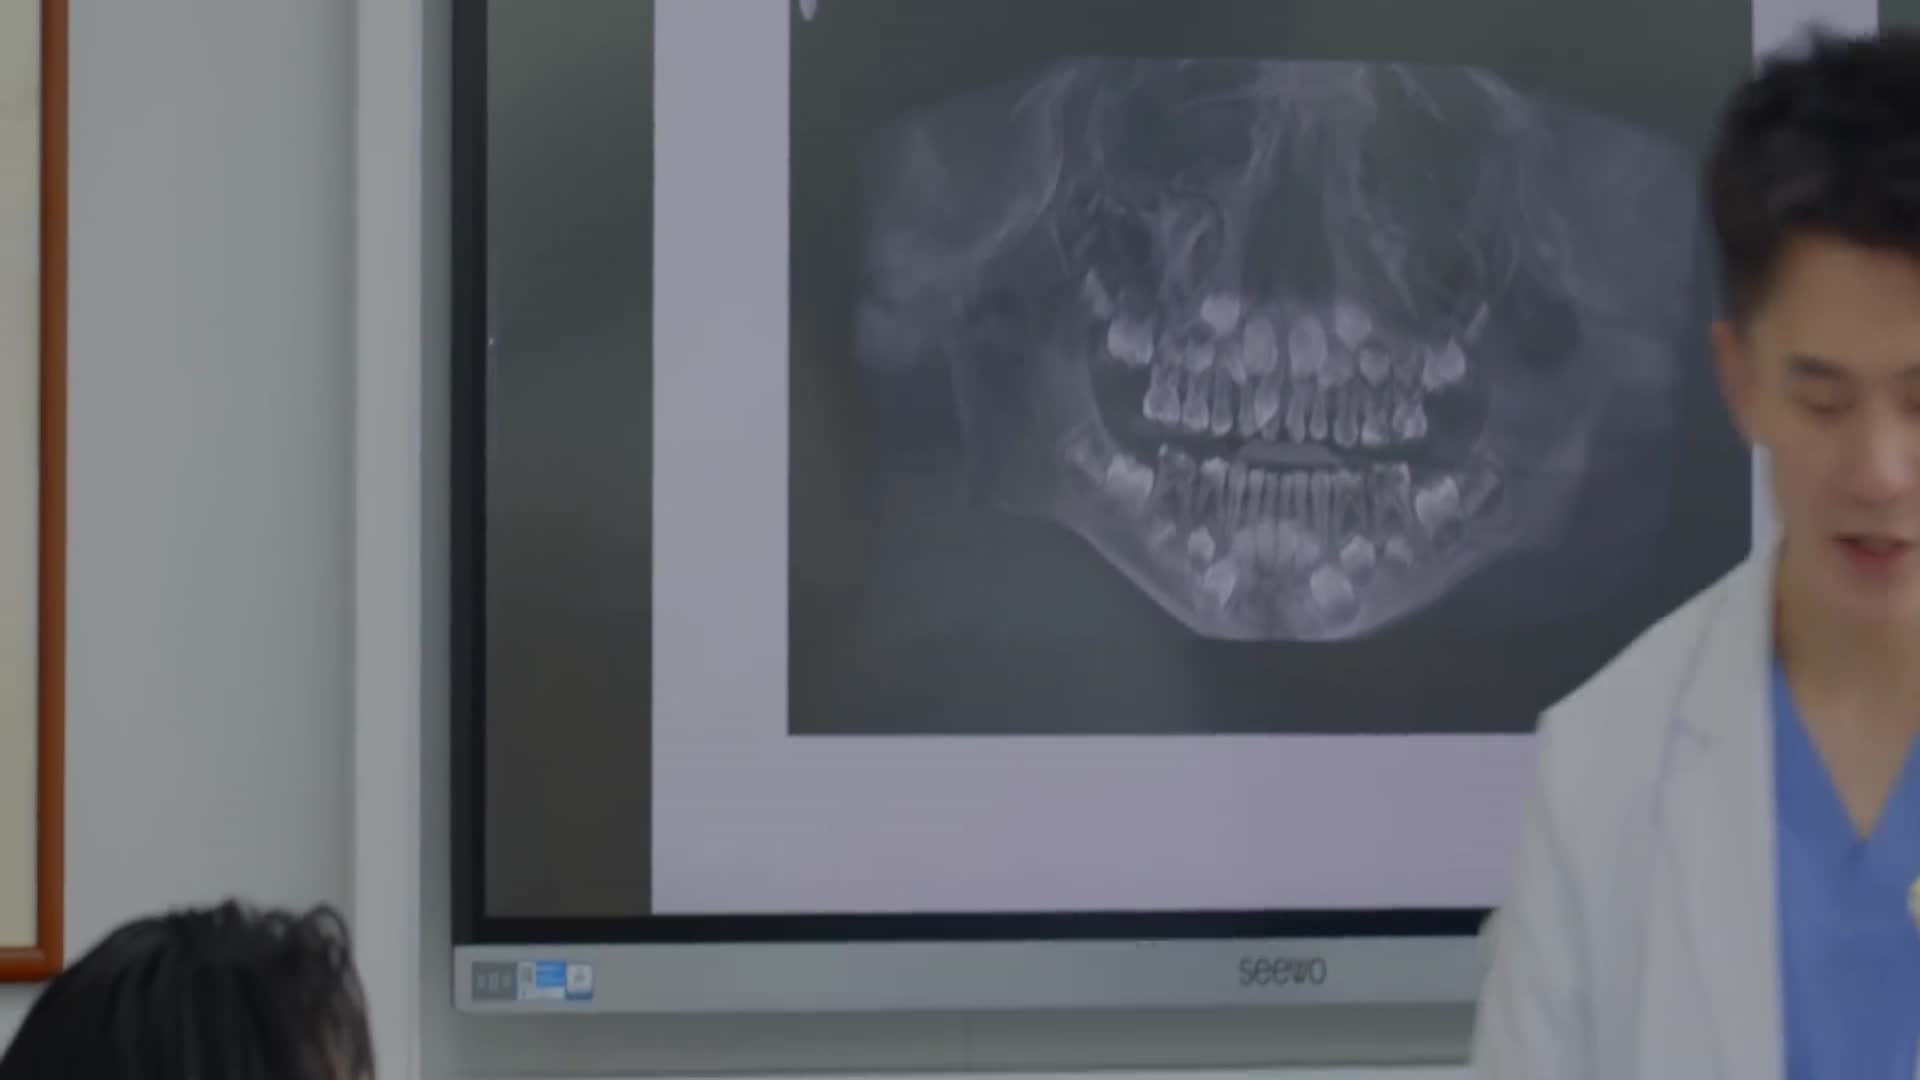Click the seewo logo on display bezel

pos(1282,970)
